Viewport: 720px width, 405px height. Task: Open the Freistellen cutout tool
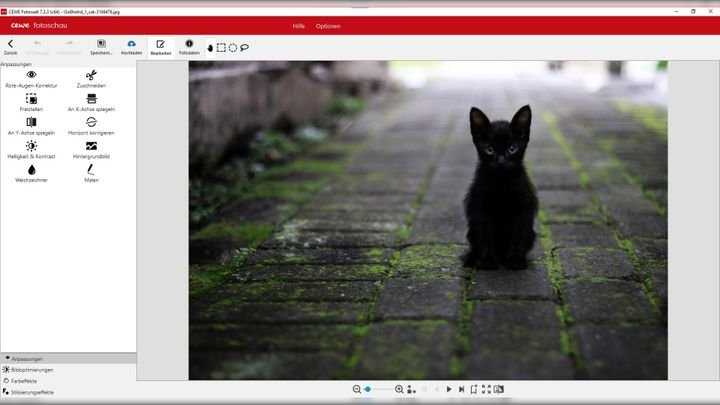pos(31,102)
